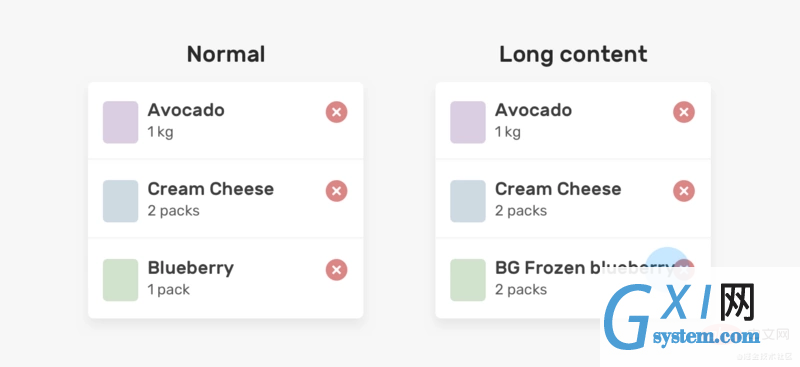Select the BG Frozen blueberry title
The image size is (800, 367).
[585, 268]
